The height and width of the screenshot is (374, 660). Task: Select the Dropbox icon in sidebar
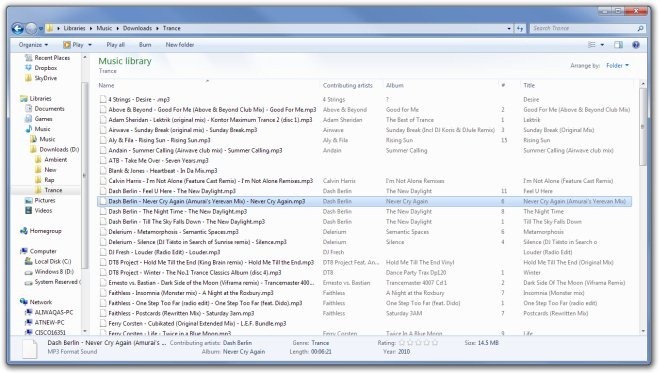tap(29, 68)
